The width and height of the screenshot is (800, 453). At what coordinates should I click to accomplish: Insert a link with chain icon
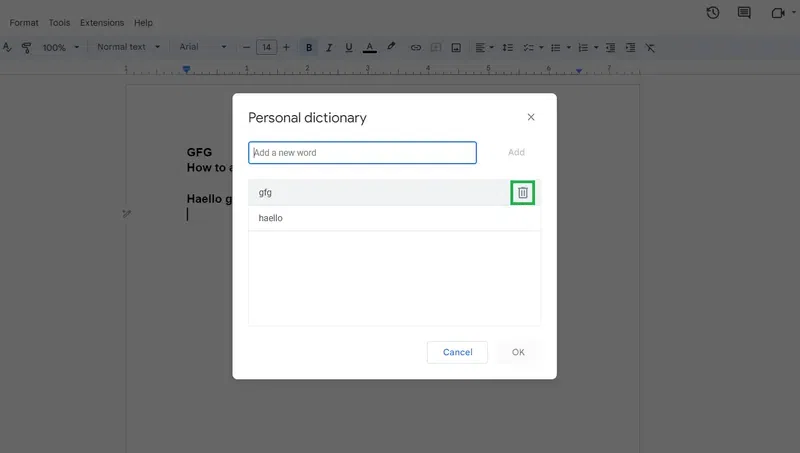(416, 47)
